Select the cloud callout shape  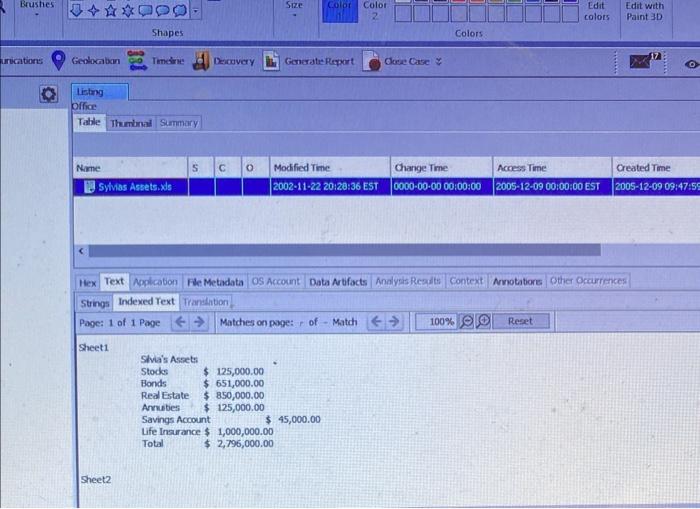(180, 10)
